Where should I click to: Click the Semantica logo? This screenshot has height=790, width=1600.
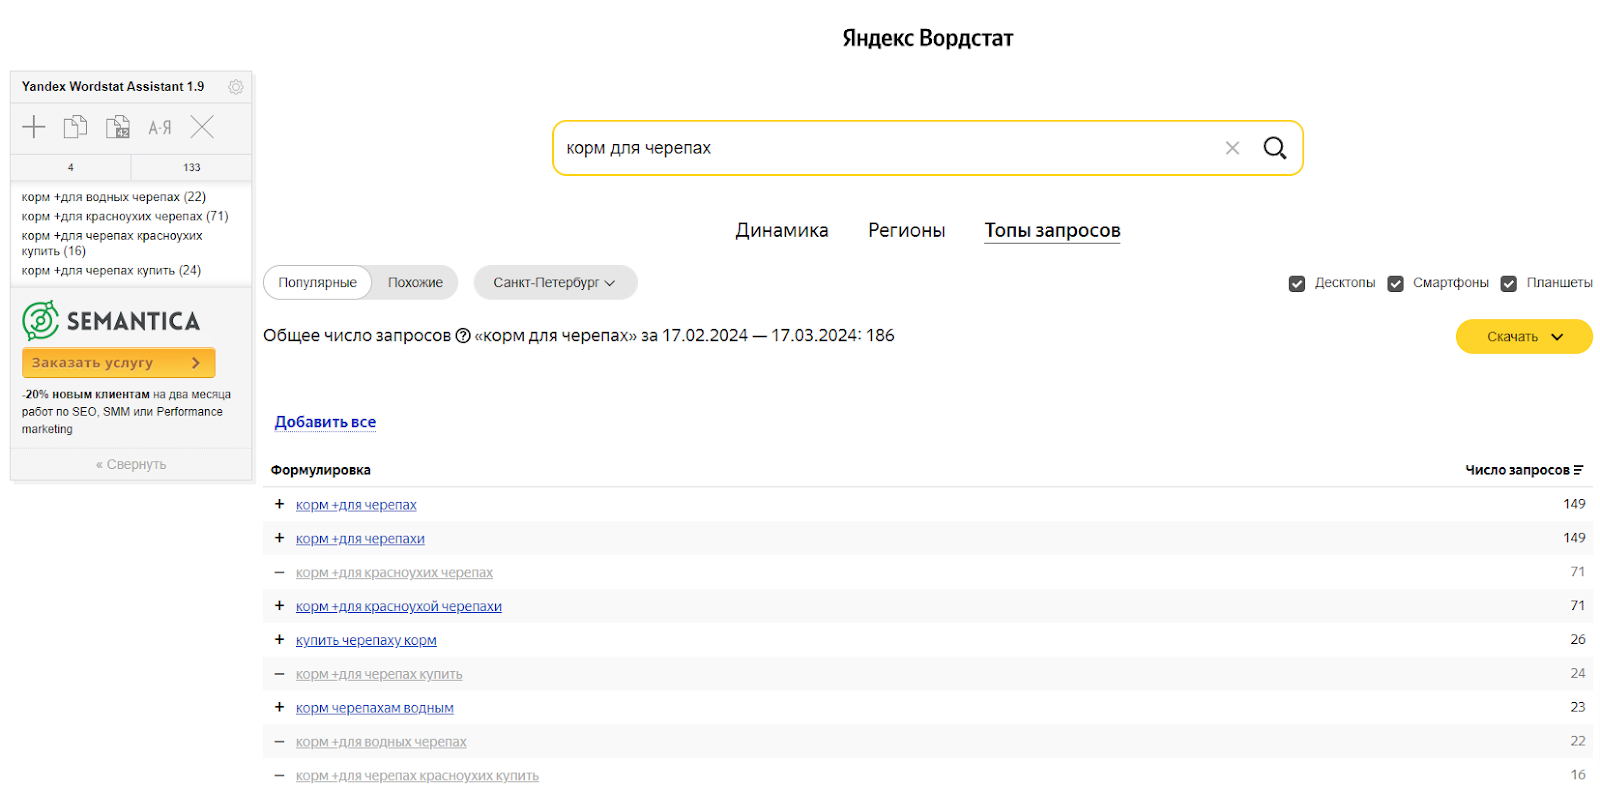tap(111, 321)
